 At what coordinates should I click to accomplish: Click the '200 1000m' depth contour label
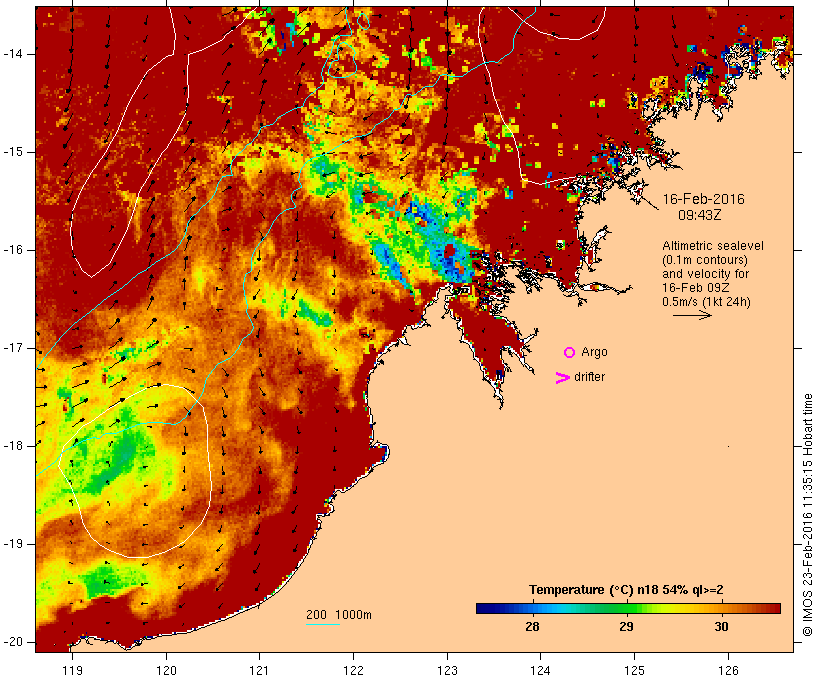pos(339,615)
